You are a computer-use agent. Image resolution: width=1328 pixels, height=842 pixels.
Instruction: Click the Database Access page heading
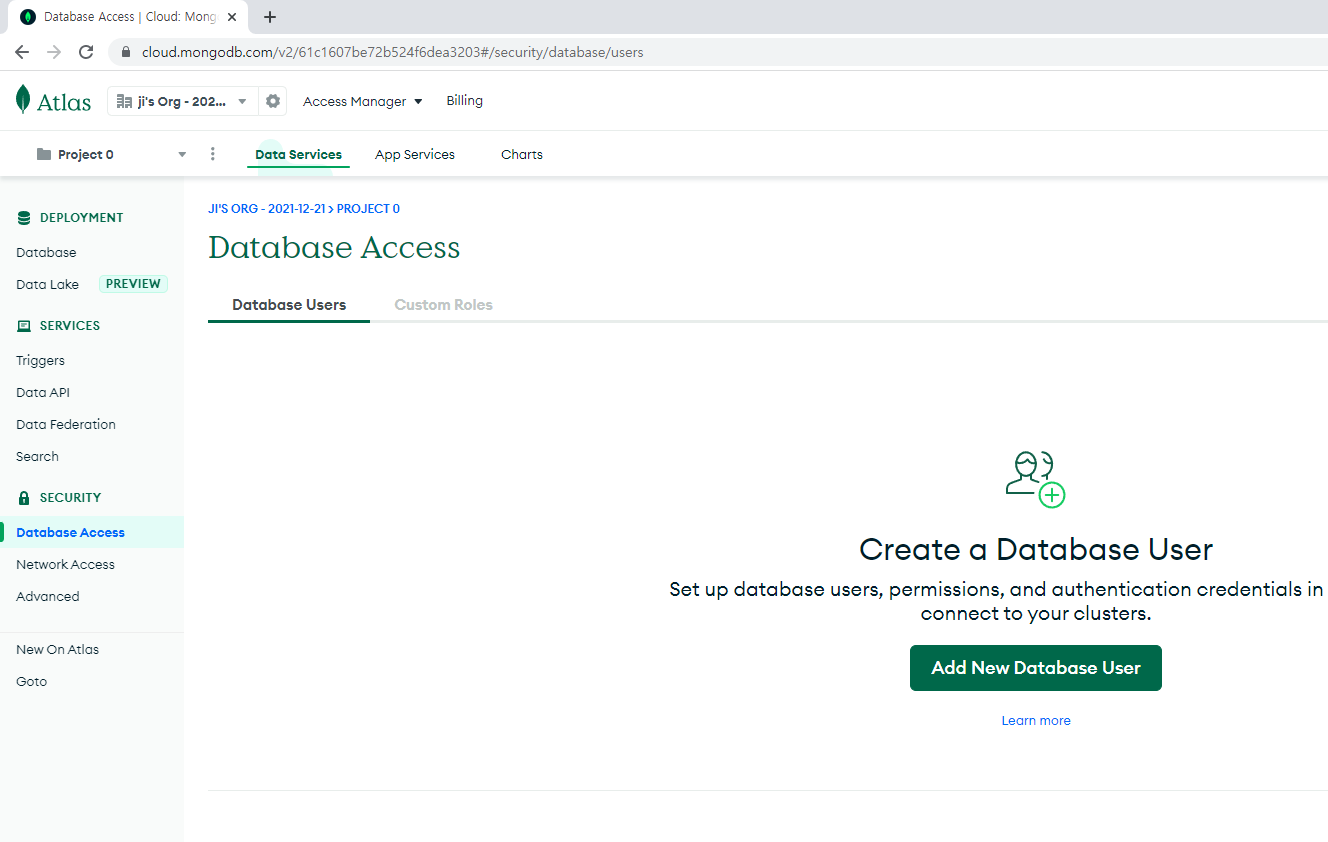pos(334,248)
